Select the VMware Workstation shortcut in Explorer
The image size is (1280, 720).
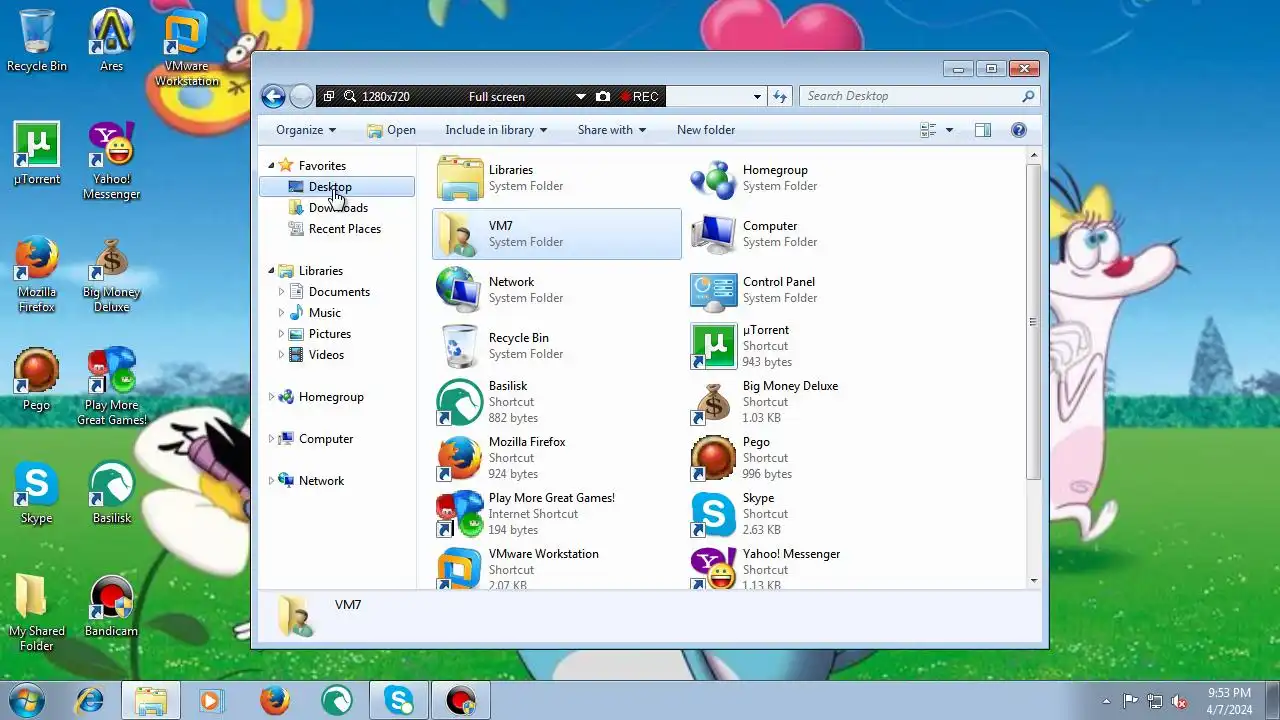tap(557, 568)
